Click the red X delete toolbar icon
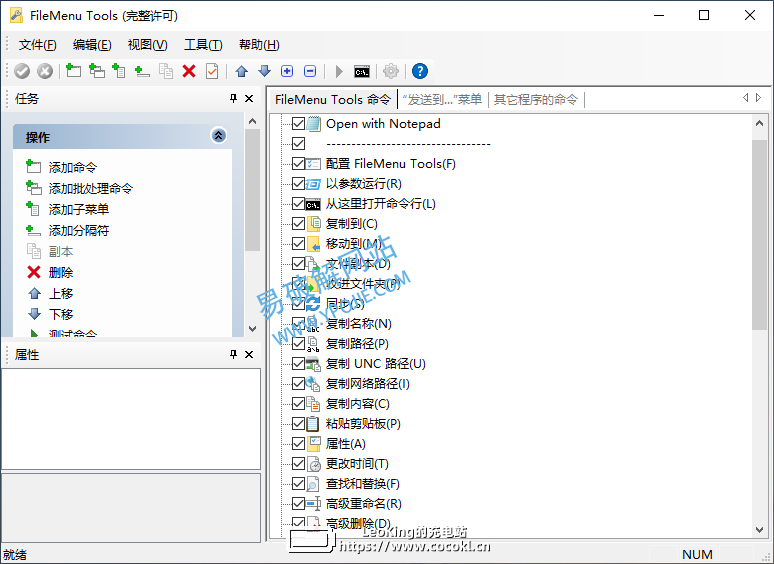The image size is (774, 564). coord(189,71)
